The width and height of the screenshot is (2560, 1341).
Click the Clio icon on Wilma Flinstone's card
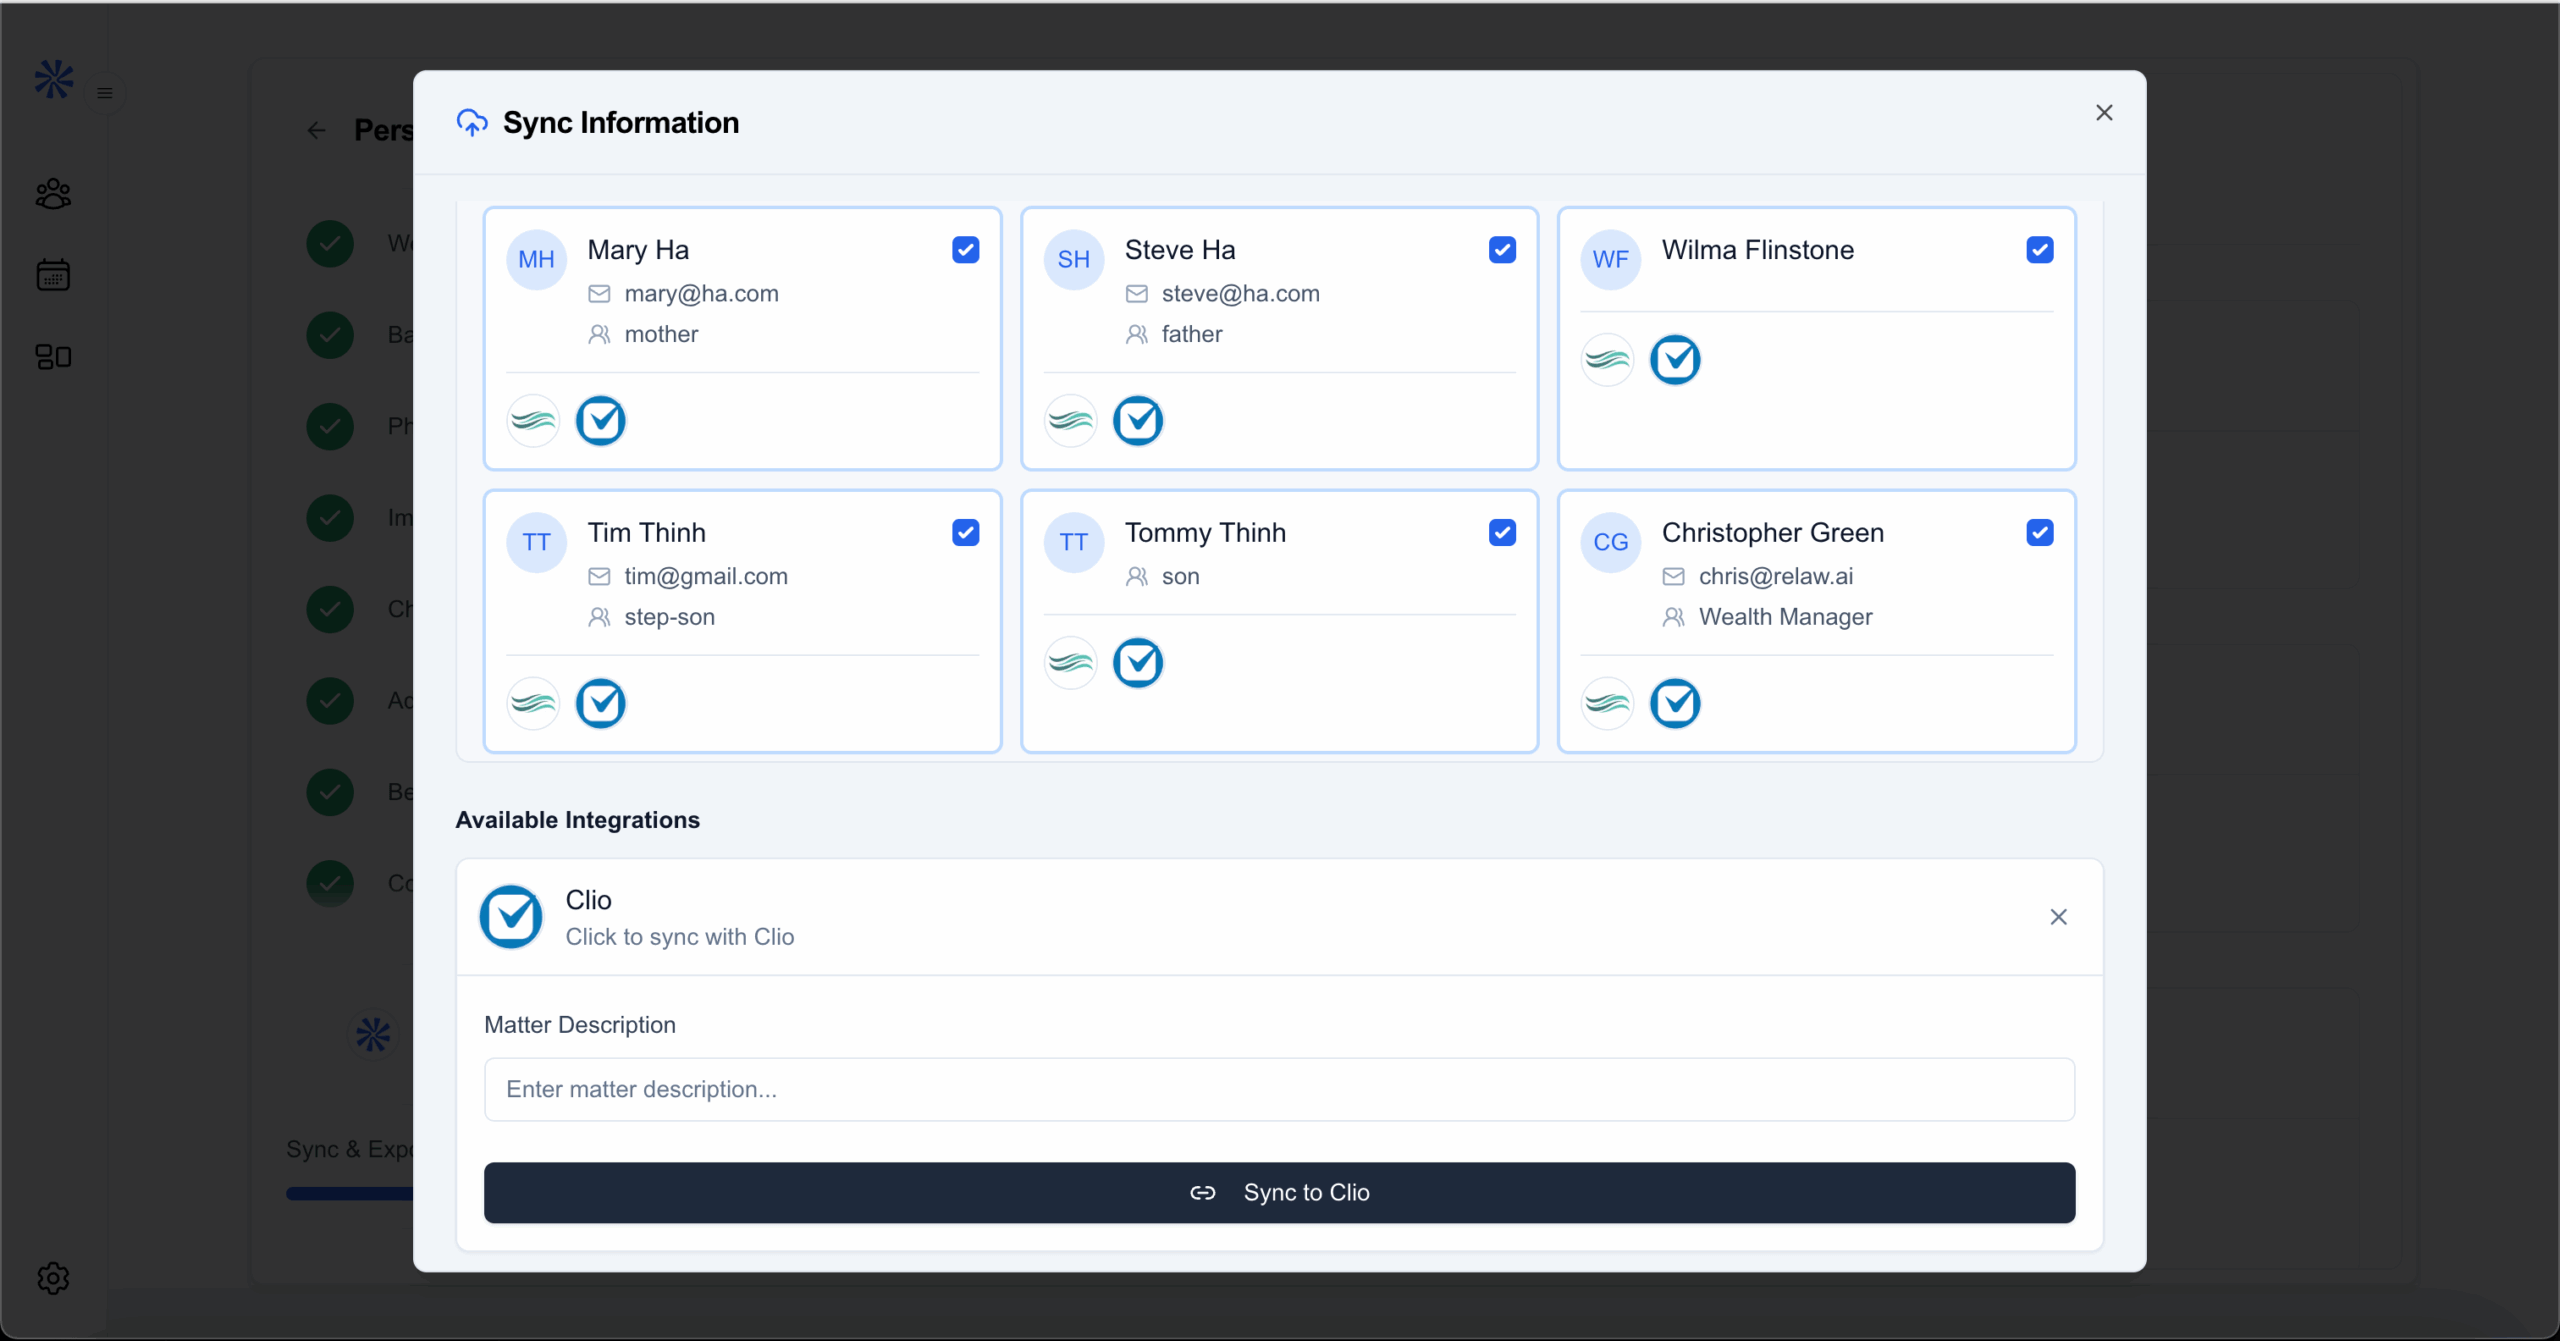click(1675, 360)
